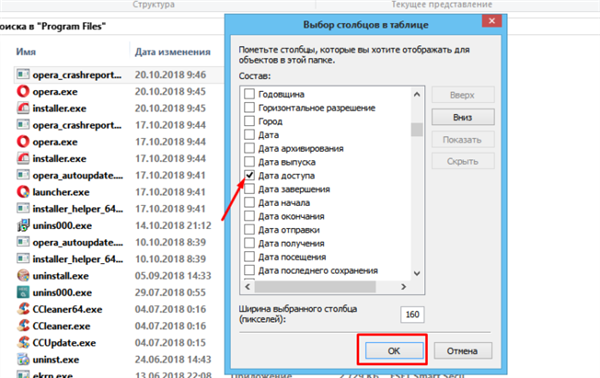Image resolution: width=600 pixels, height=378 pixels.
Task: Click the CCleaner64.exe file name
Action: (x=67, y=309)
